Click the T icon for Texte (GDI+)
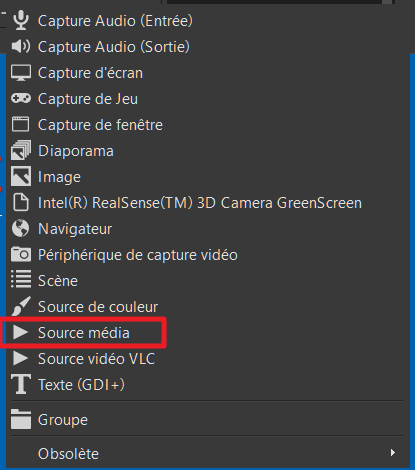 [21, 384]
